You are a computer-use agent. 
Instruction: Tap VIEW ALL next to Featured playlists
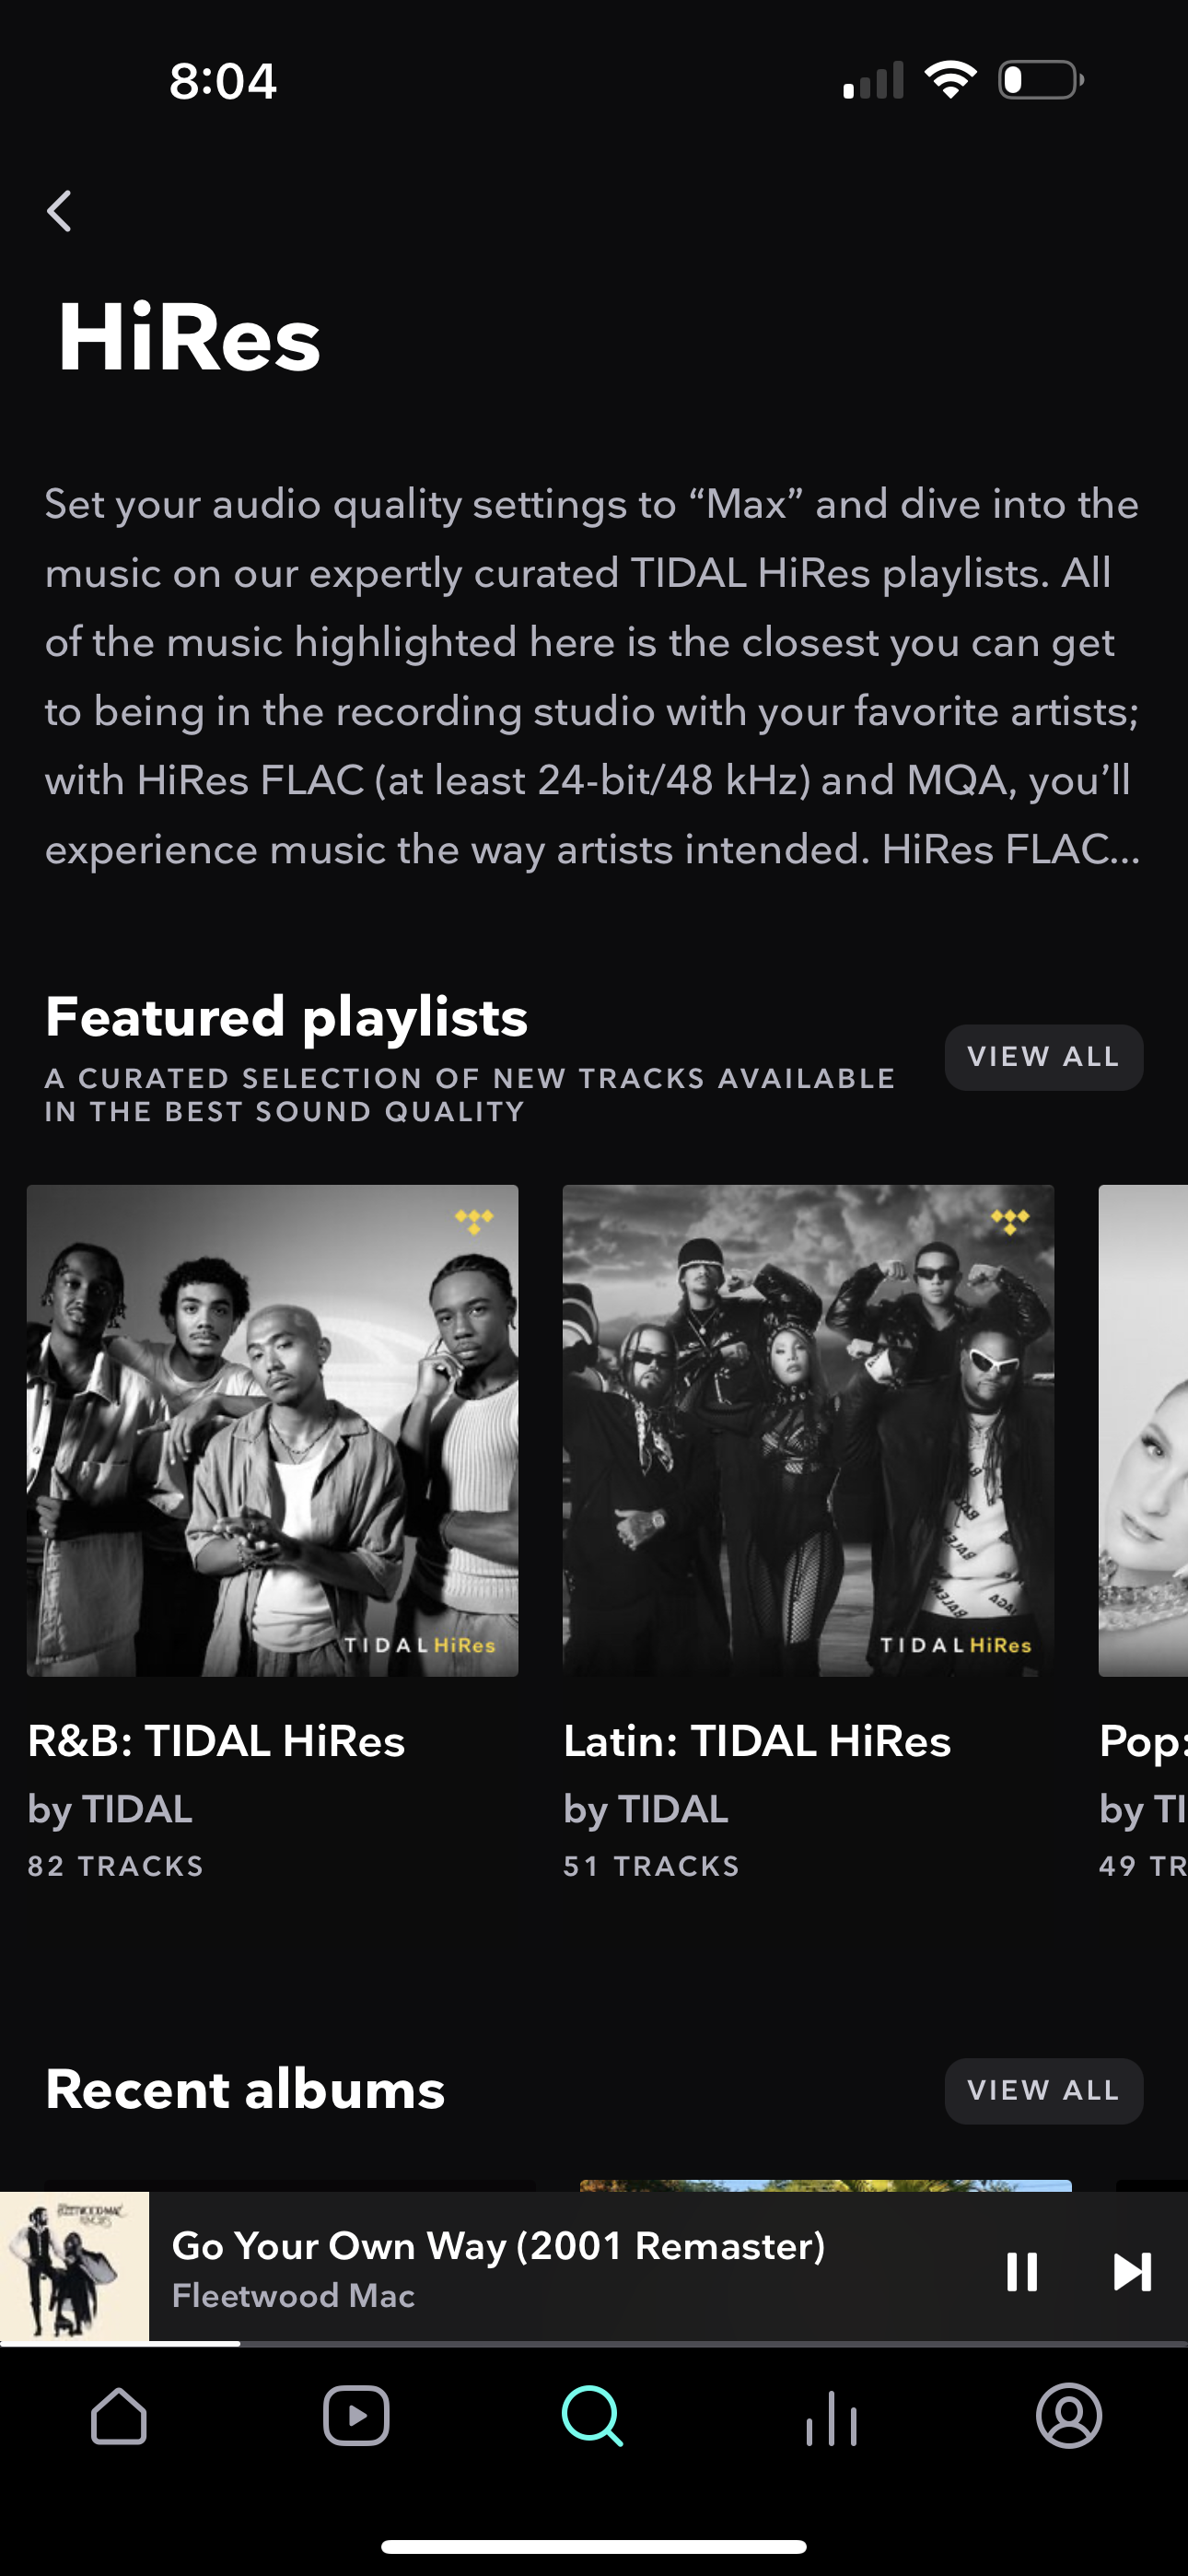point(1043,1056)
